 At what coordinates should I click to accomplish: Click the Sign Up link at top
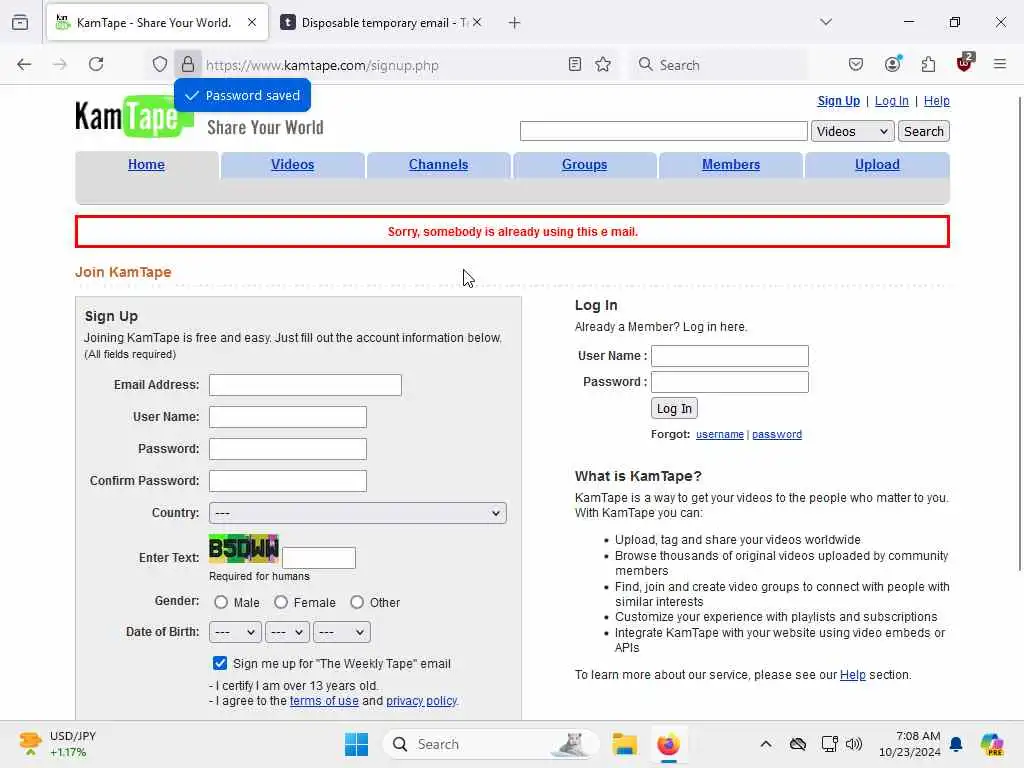pos(839,101)
